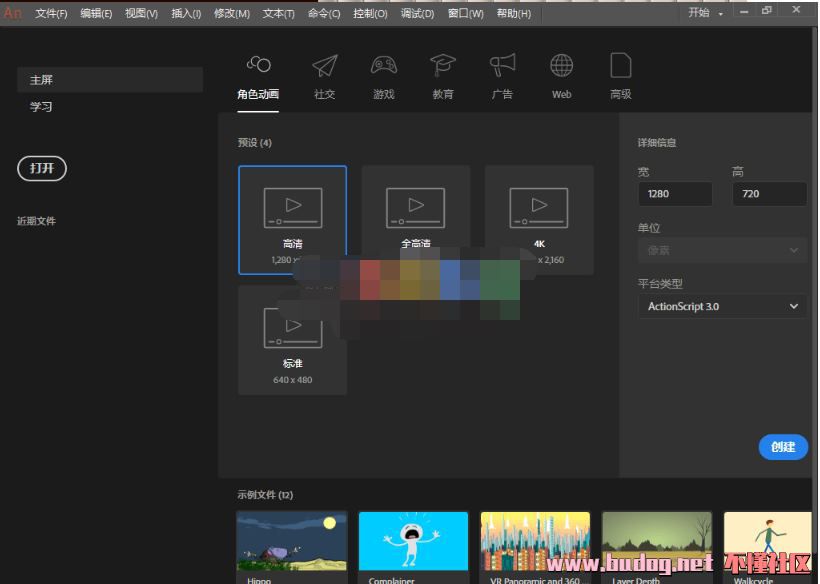The height and width of the screenshot is (584, 820).
Task: Click the 打开 button
Action: 42,168
